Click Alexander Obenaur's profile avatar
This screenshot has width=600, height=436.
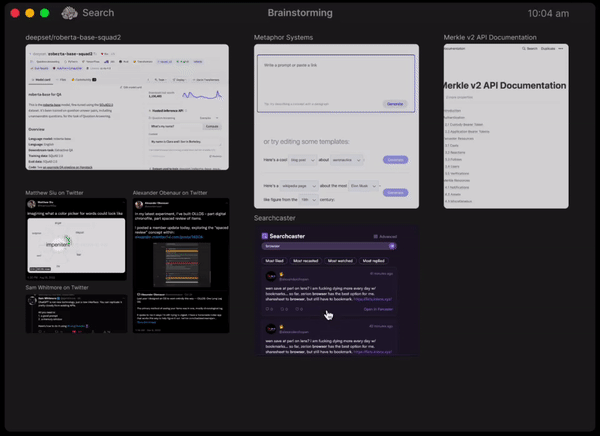point(139,205)
